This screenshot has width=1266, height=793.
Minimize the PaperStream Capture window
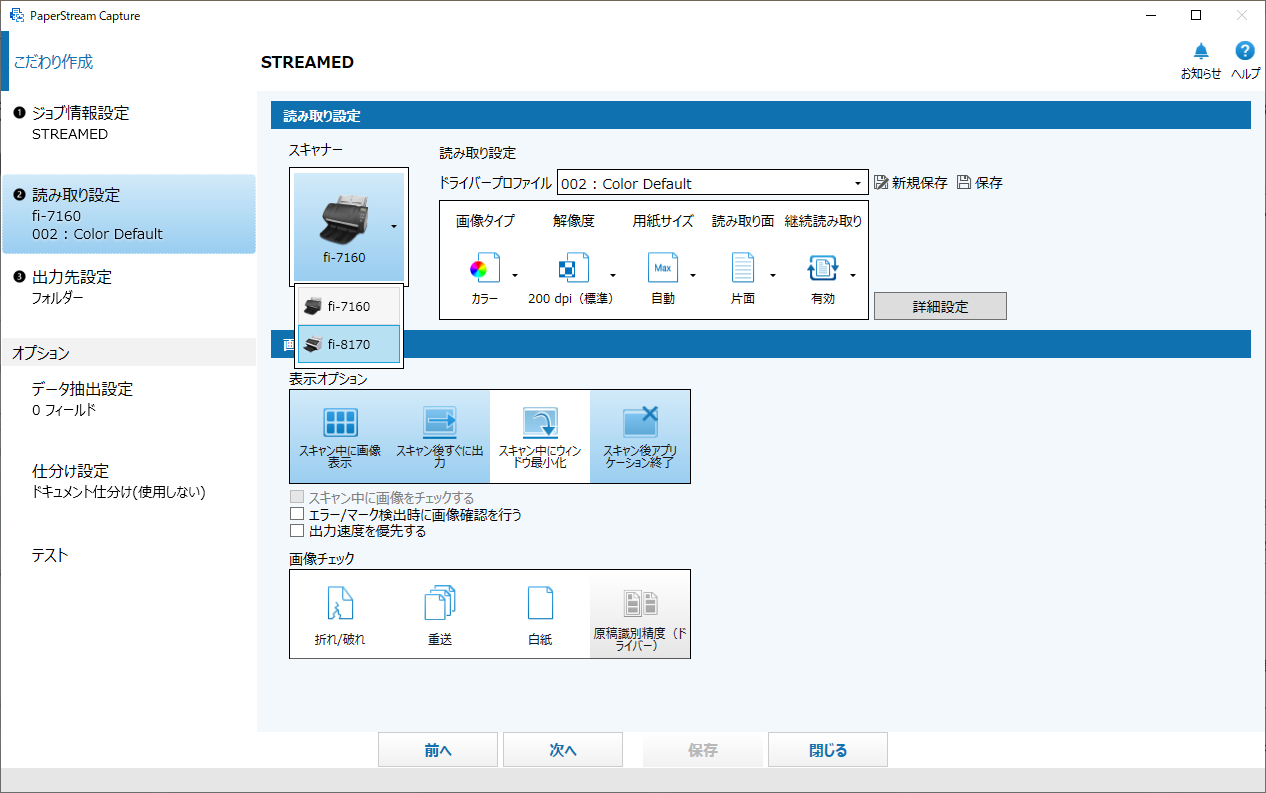[x=1150, y=16]
